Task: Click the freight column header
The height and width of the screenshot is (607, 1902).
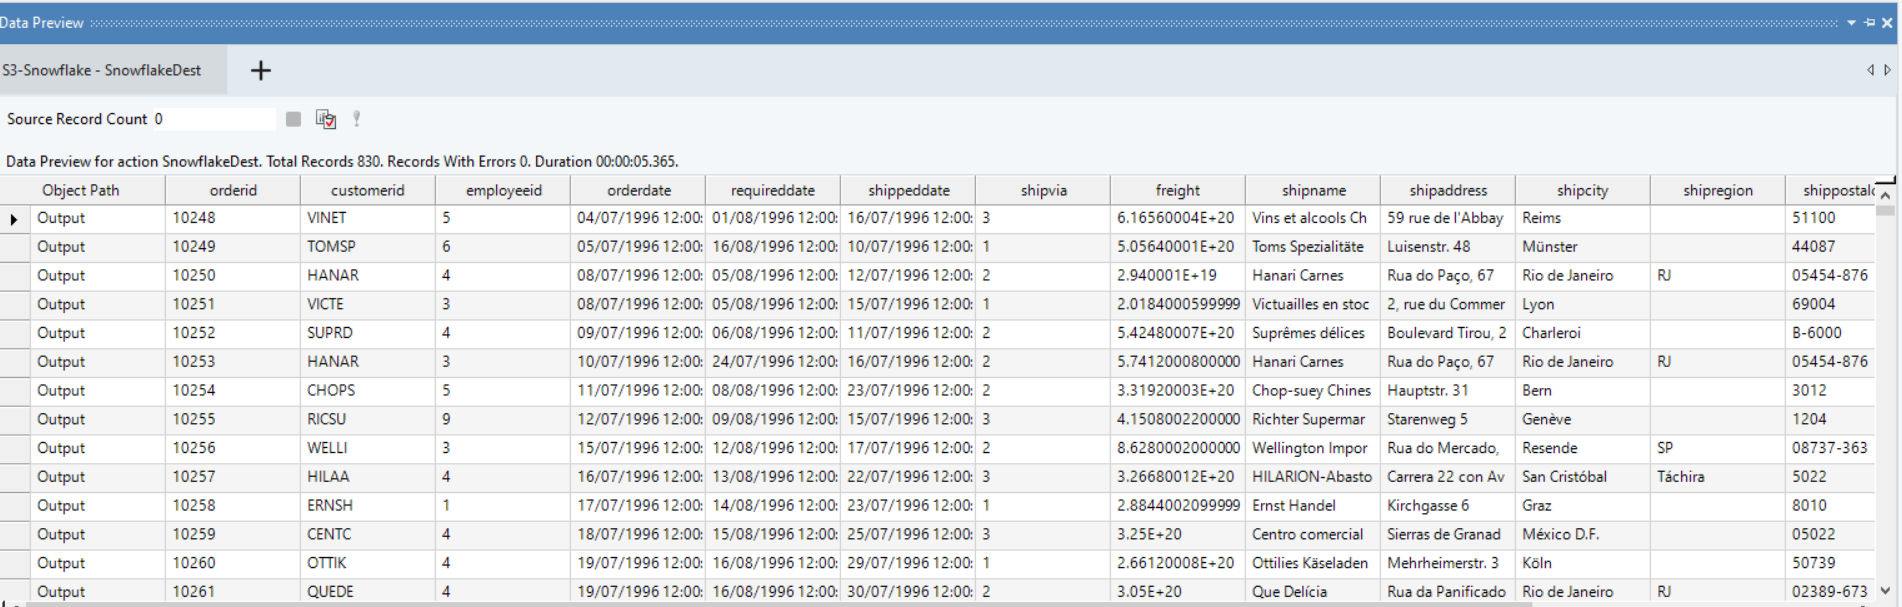Action: point(1177,190)
